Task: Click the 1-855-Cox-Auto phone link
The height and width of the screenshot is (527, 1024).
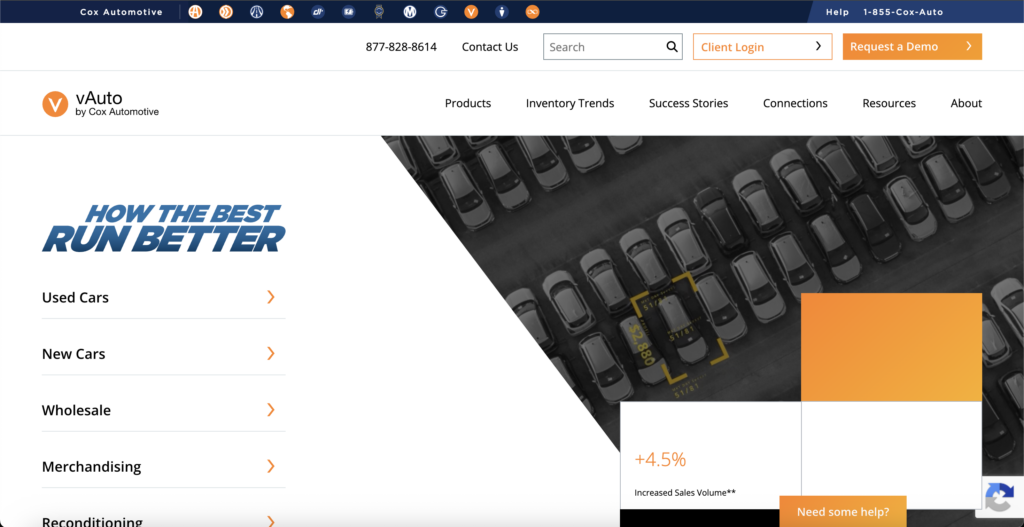Action: point(903,12)
